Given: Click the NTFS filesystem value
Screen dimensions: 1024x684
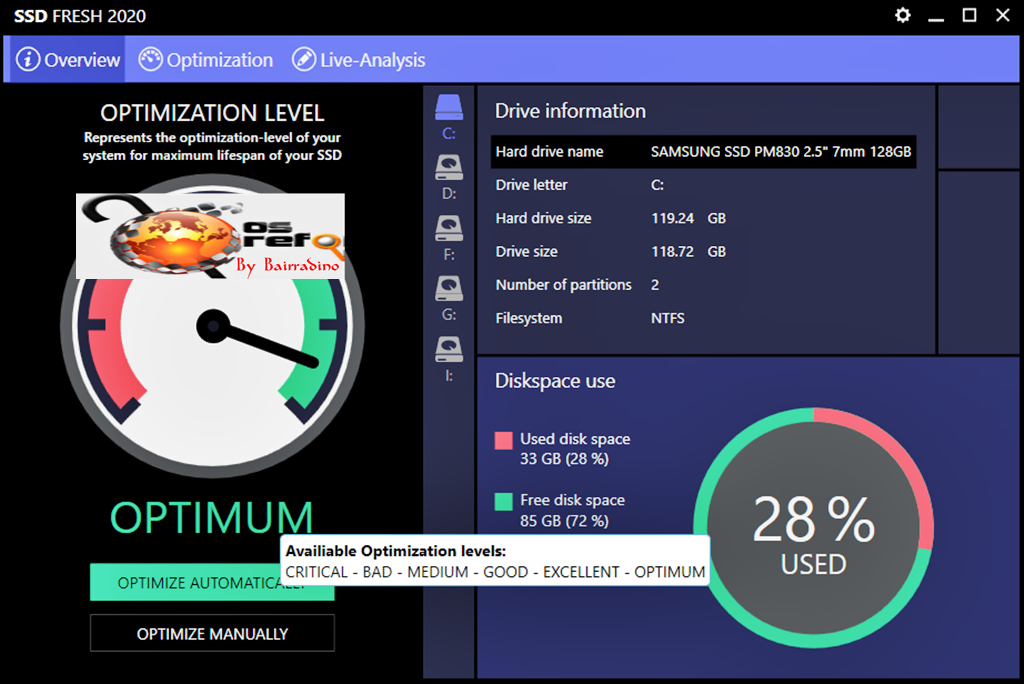Looking at the screenshot, I should click(667, 318).
